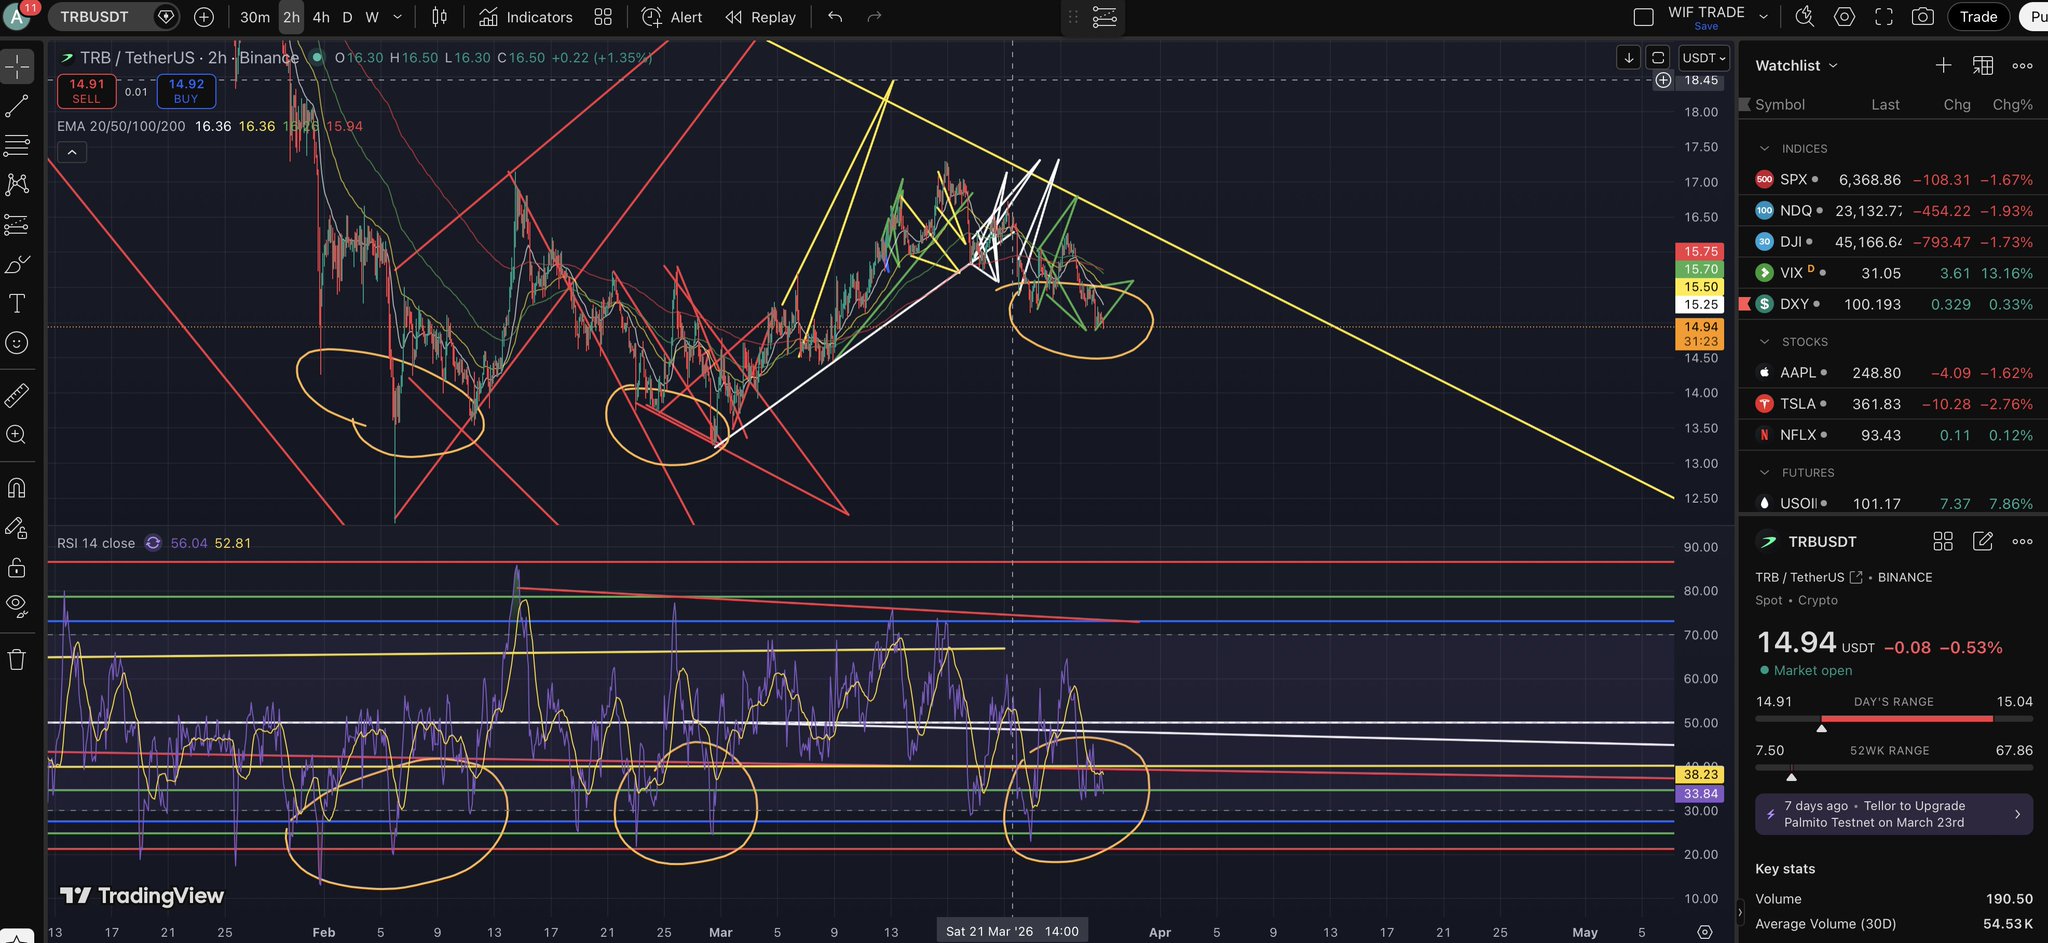Image resolution: width=2048 pixels, height=943 pixels.
Task: Open the chart patterns tool group
Action: [x=17, y=184]
